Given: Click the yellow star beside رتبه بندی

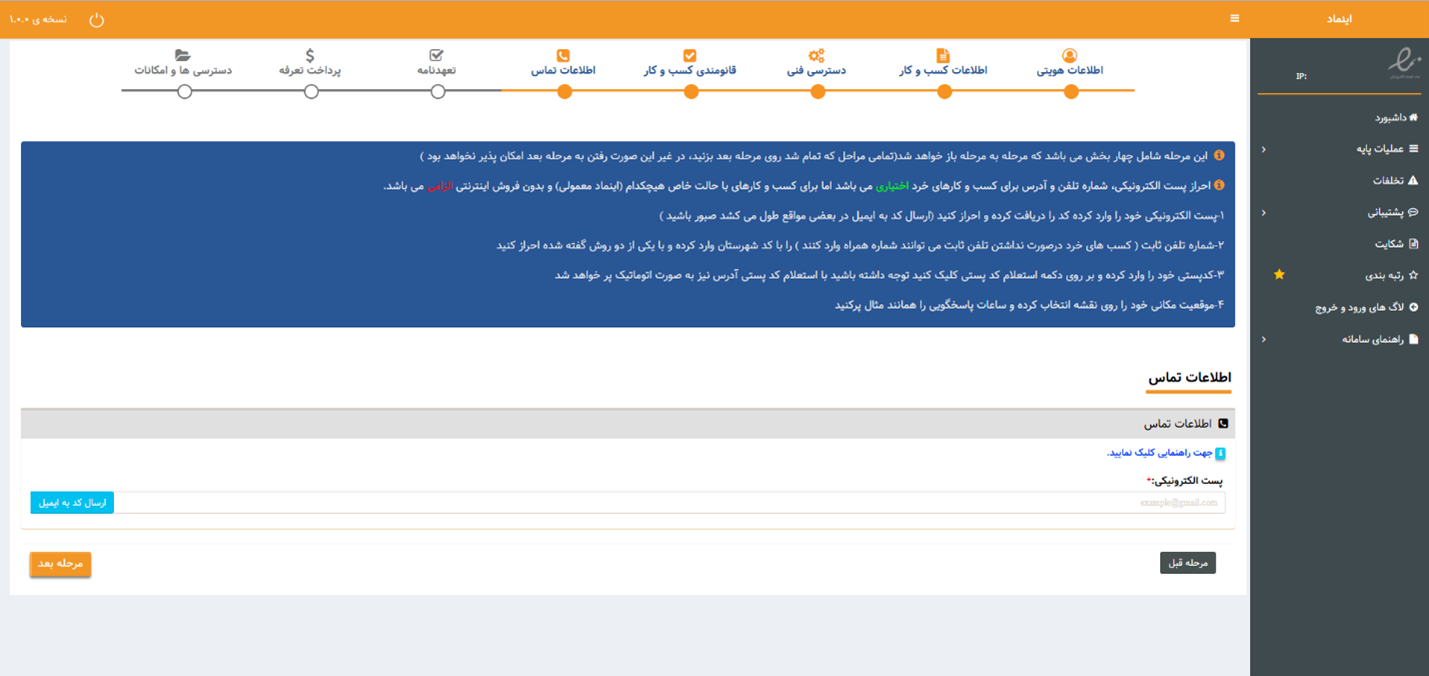Looking at the screenshot, I should [x=1279, y=275].
